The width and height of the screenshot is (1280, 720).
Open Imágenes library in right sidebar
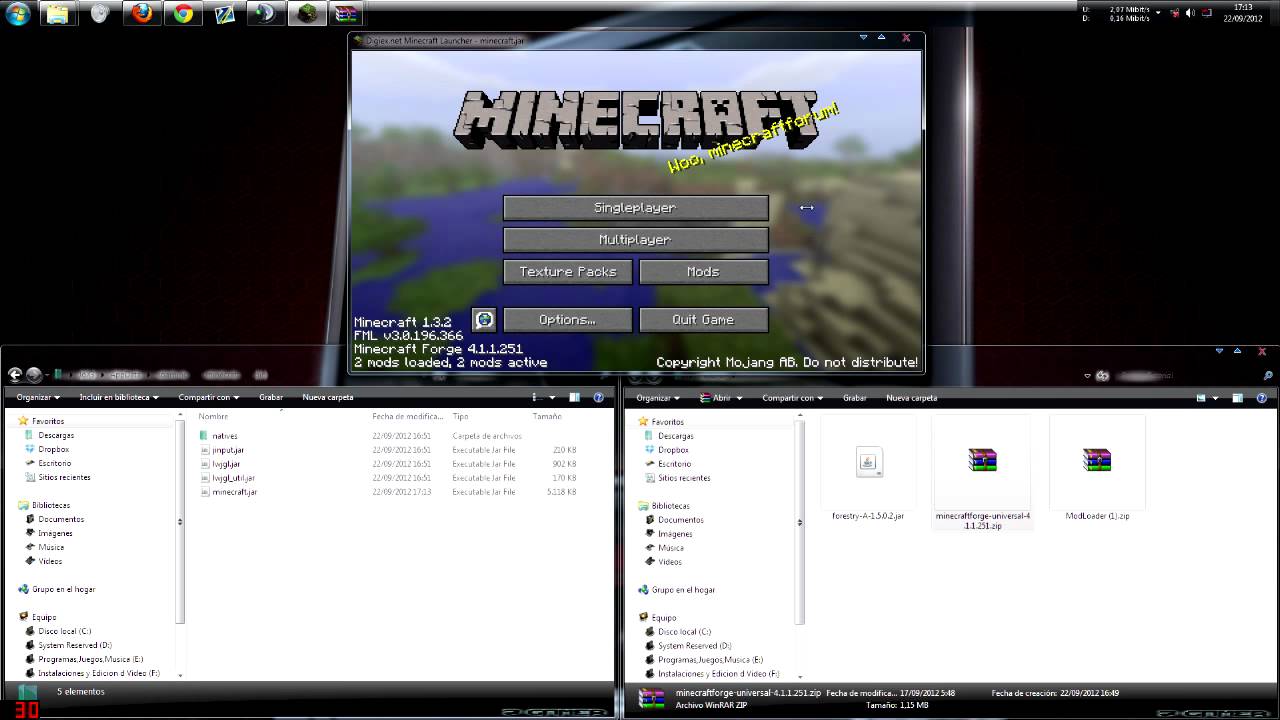675,534
